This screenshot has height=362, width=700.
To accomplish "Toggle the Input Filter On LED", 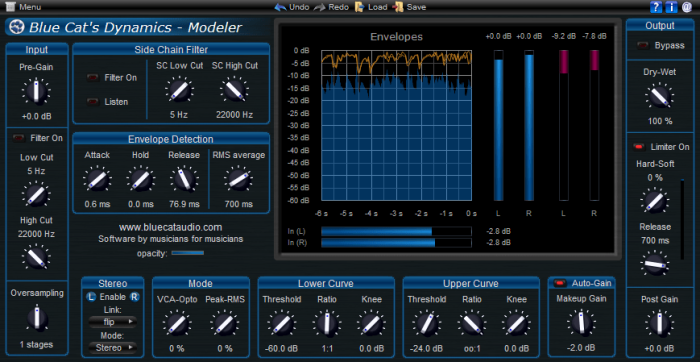I will point(19,138).
